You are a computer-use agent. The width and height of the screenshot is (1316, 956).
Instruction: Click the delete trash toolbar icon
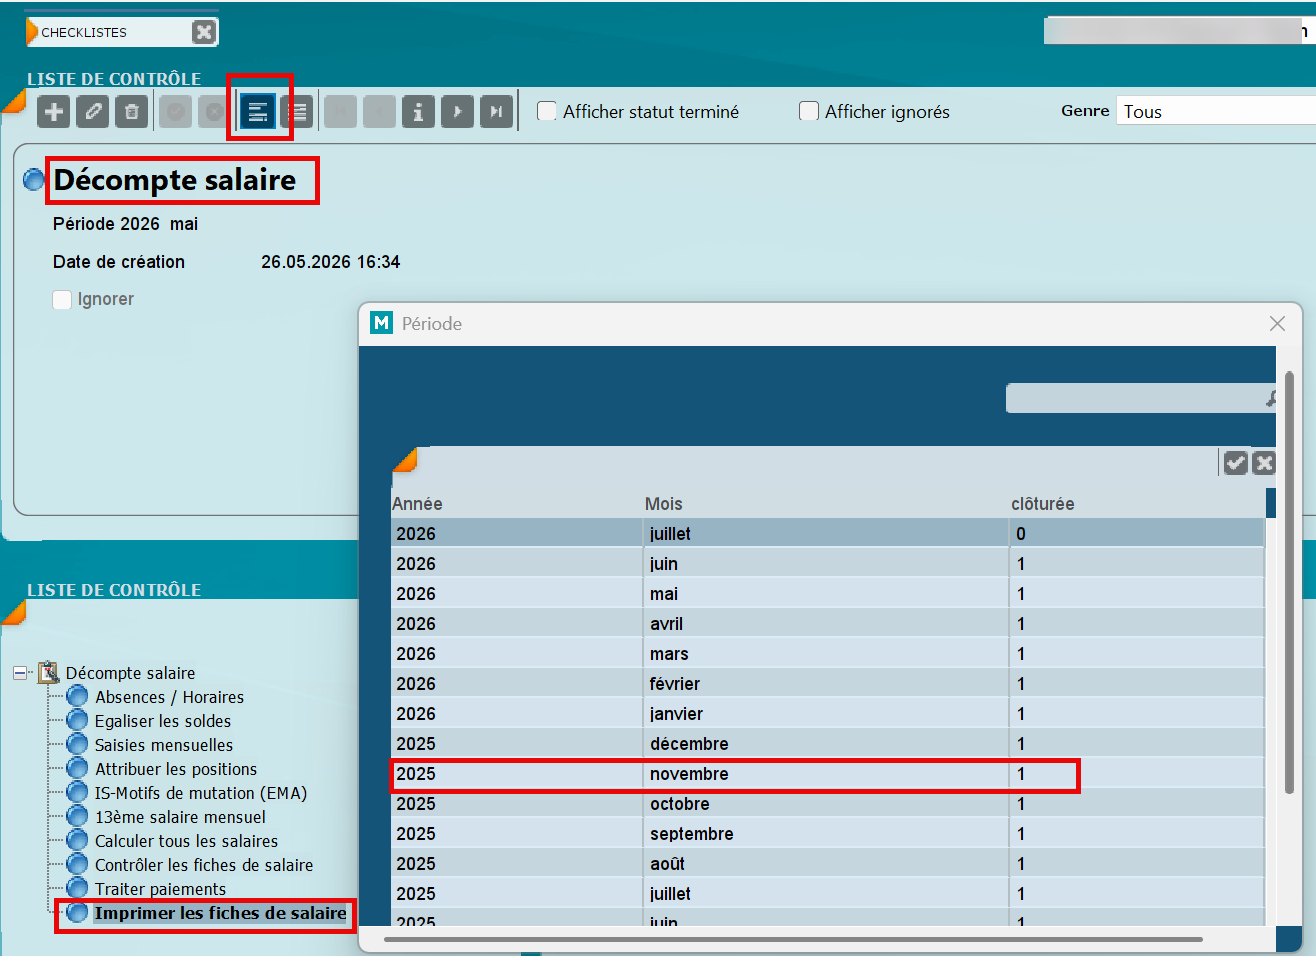tap(132, 112)
